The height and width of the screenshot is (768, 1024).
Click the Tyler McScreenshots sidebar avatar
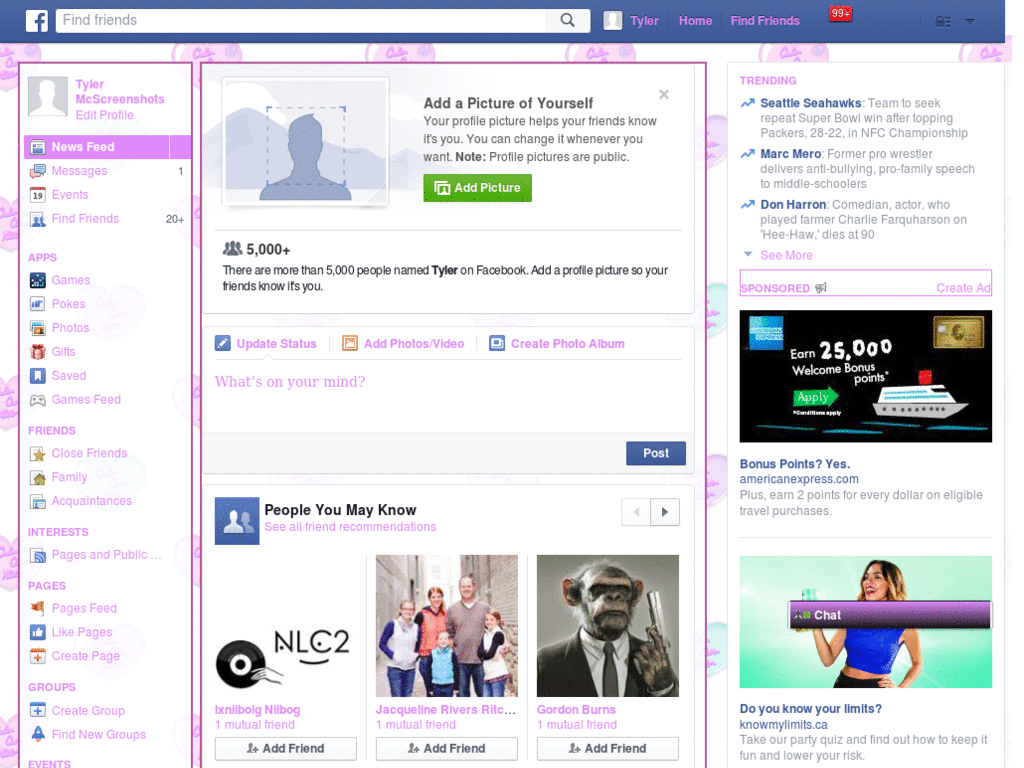[x=48, y=97]
